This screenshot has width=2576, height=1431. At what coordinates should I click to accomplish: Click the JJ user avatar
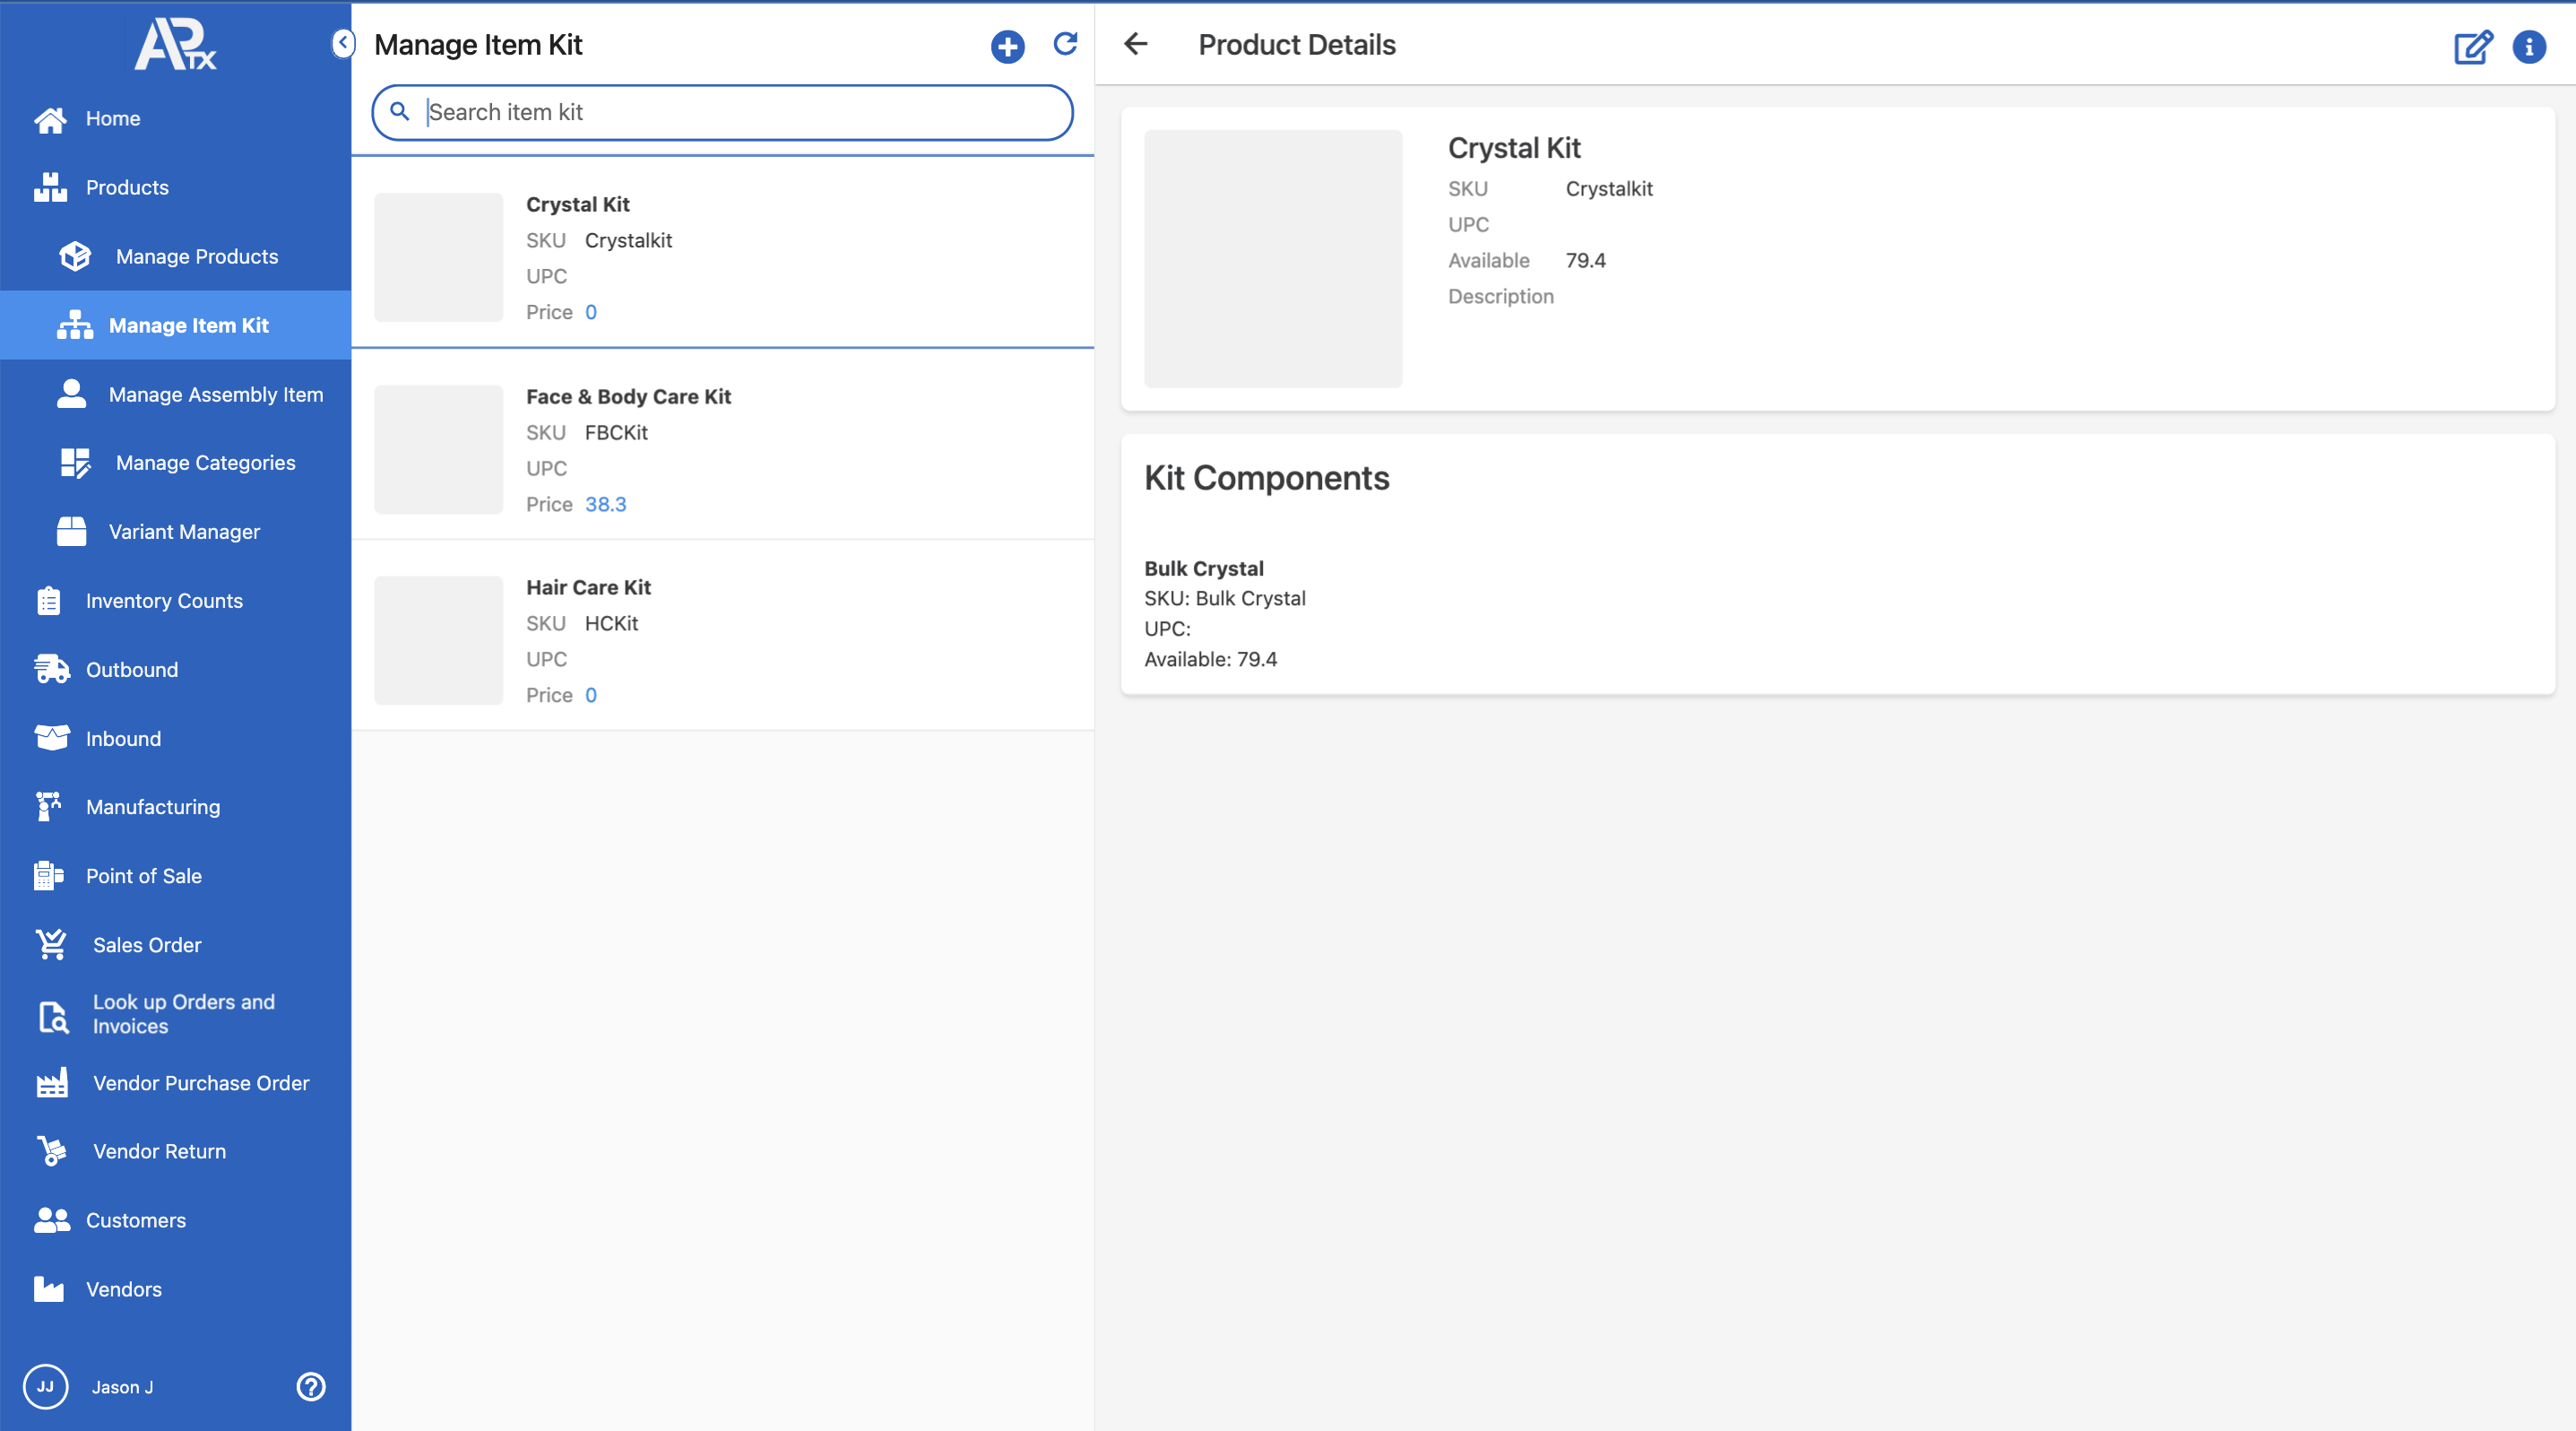45,1386
